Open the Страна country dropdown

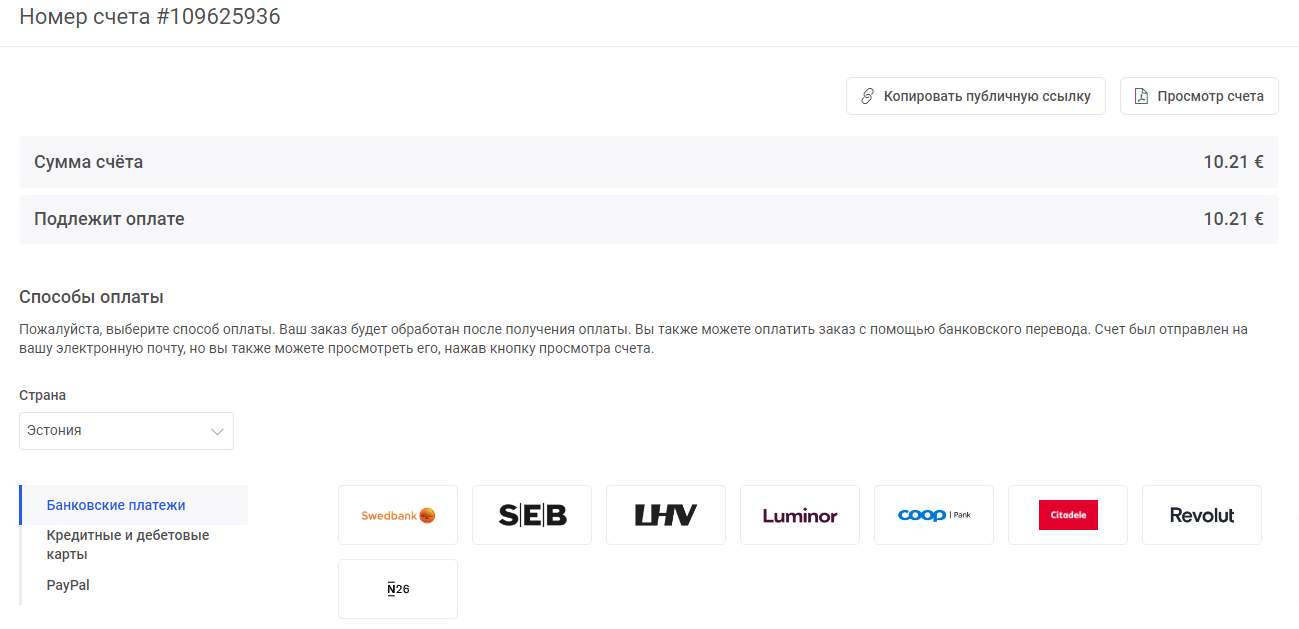tap(126, 431)
